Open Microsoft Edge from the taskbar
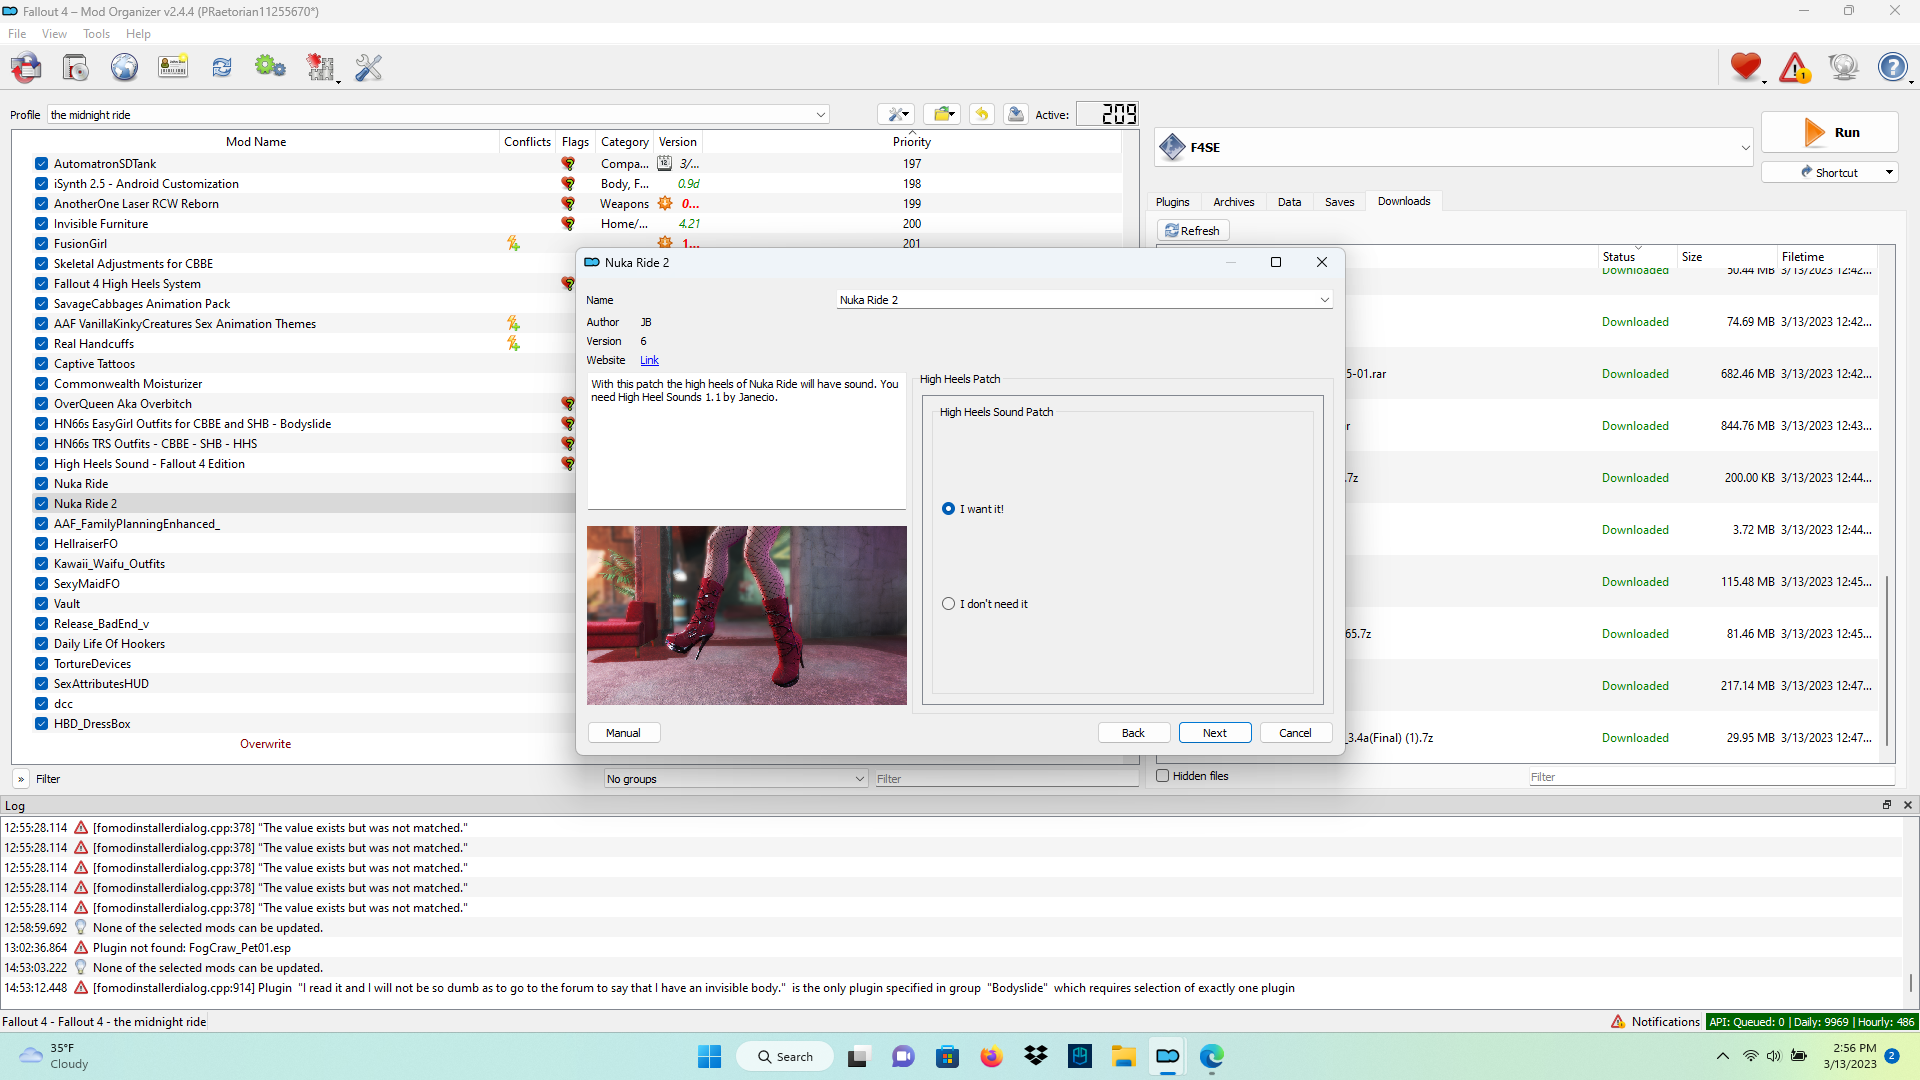The width and height of the screenshot is (1920, 1080). tap(1212, 1057)
